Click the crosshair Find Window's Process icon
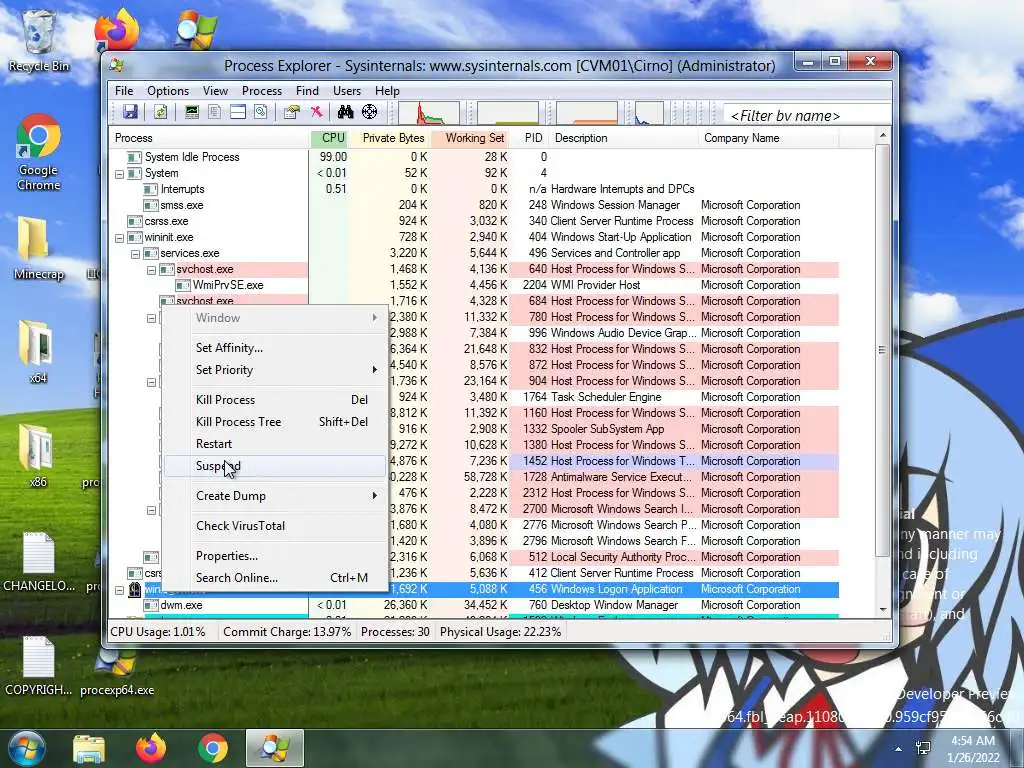 point(370,112)
